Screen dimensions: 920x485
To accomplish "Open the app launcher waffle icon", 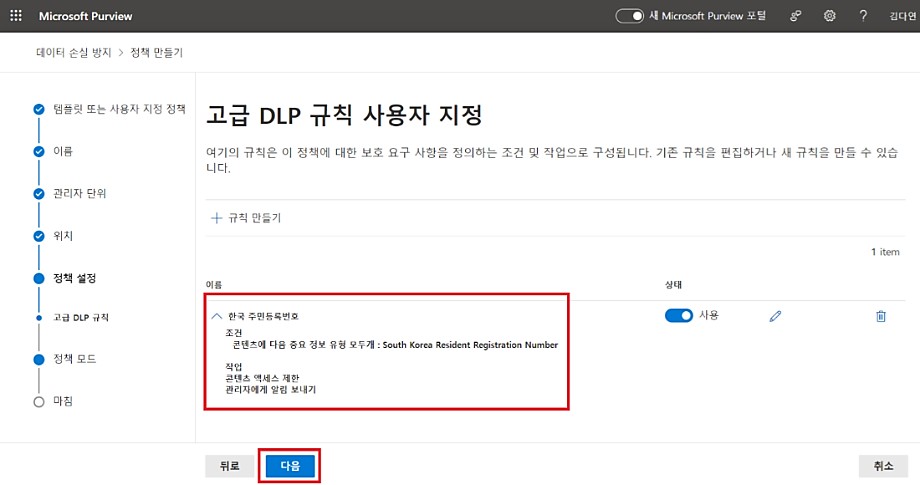I will 16,16.
